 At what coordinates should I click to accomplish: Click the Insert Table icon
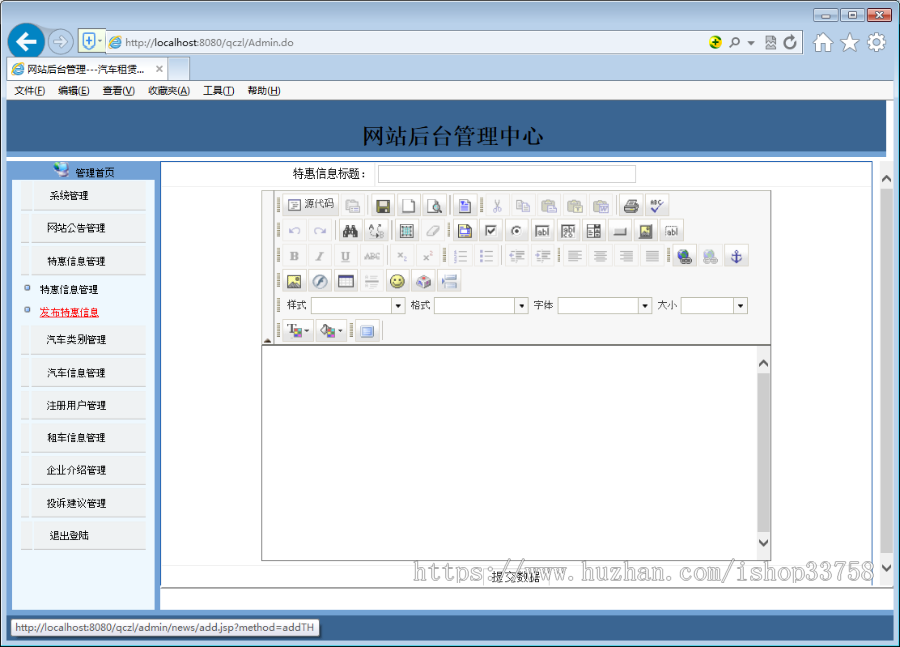pos(345,281)
